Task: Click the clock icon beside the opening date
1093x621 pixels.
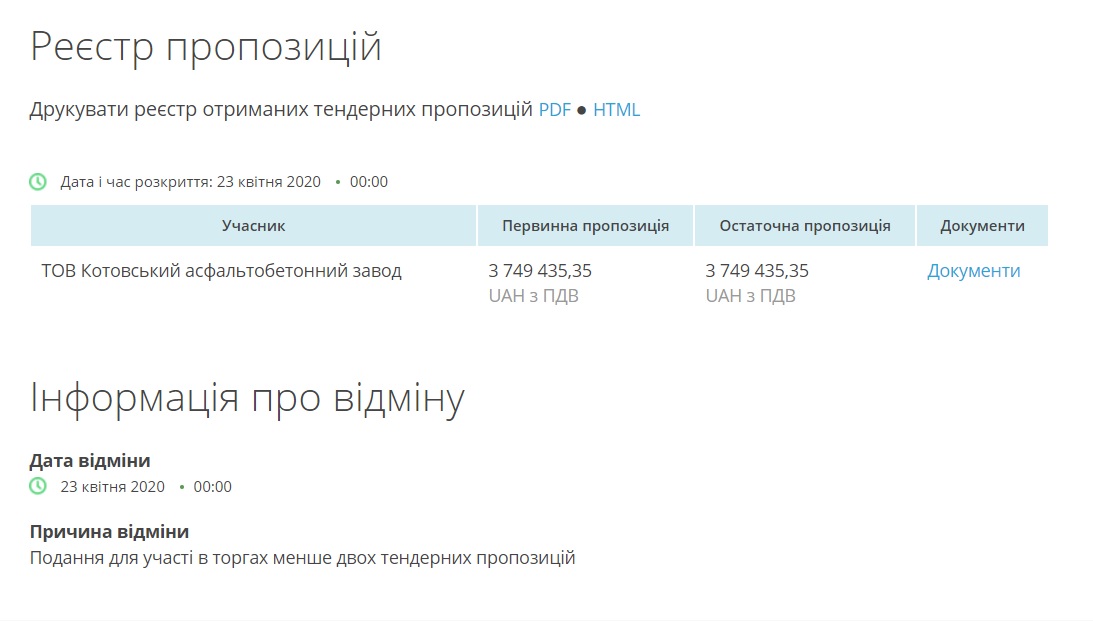Action: pyautogui.click(x=38, y=182)
